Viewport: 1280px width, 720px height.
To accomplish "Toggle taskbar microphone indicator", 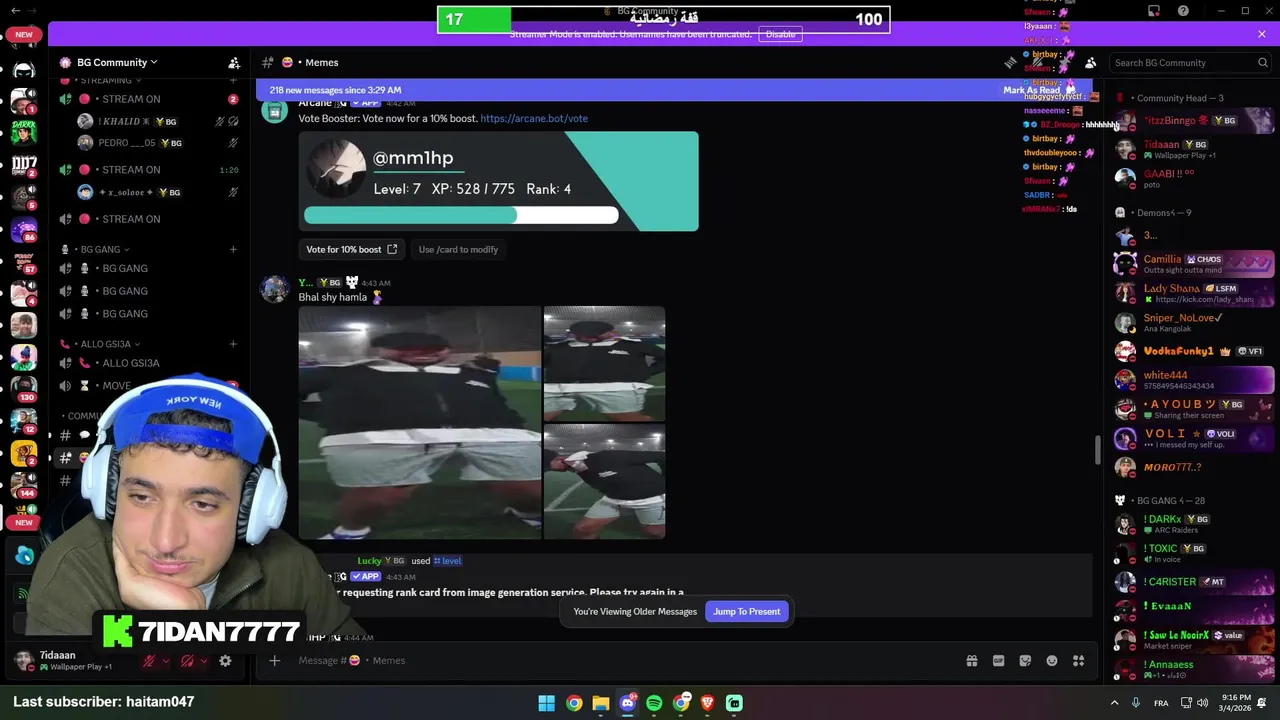I will [x=1135, y=703].
